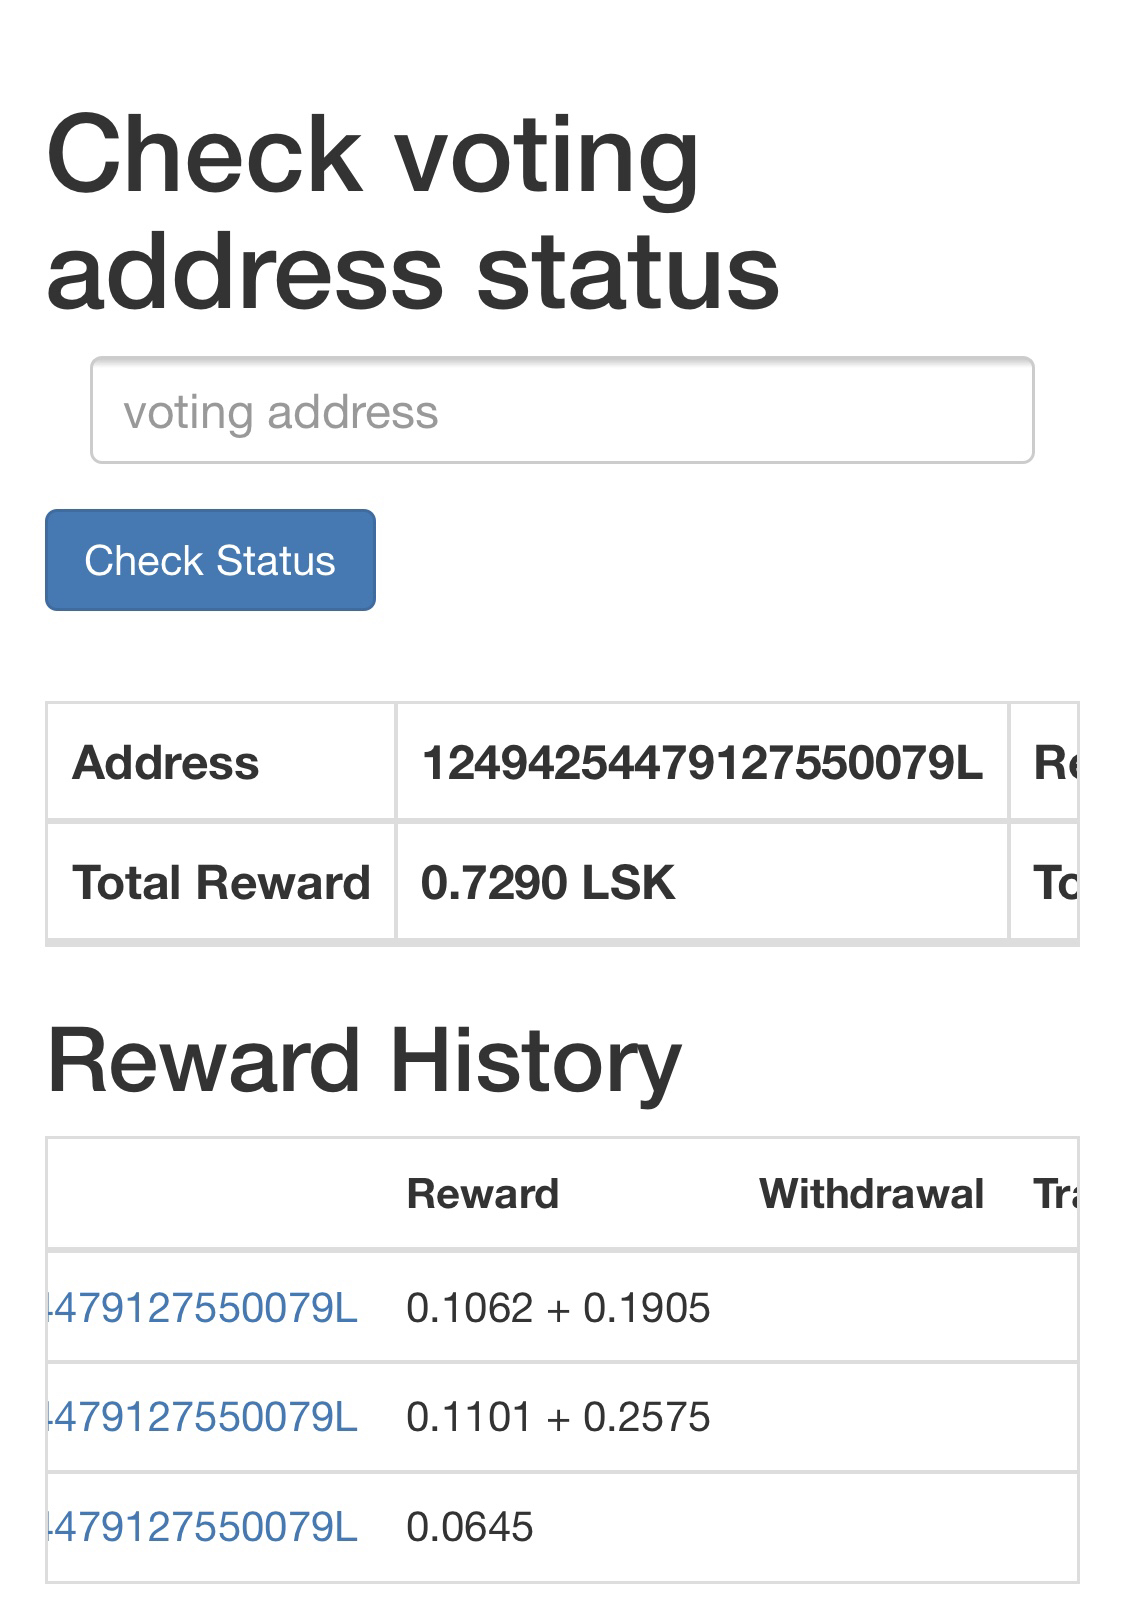This screenshot has height=1598, width=1125.
Task: Click the Reward column header
Action: (483, 1194)
